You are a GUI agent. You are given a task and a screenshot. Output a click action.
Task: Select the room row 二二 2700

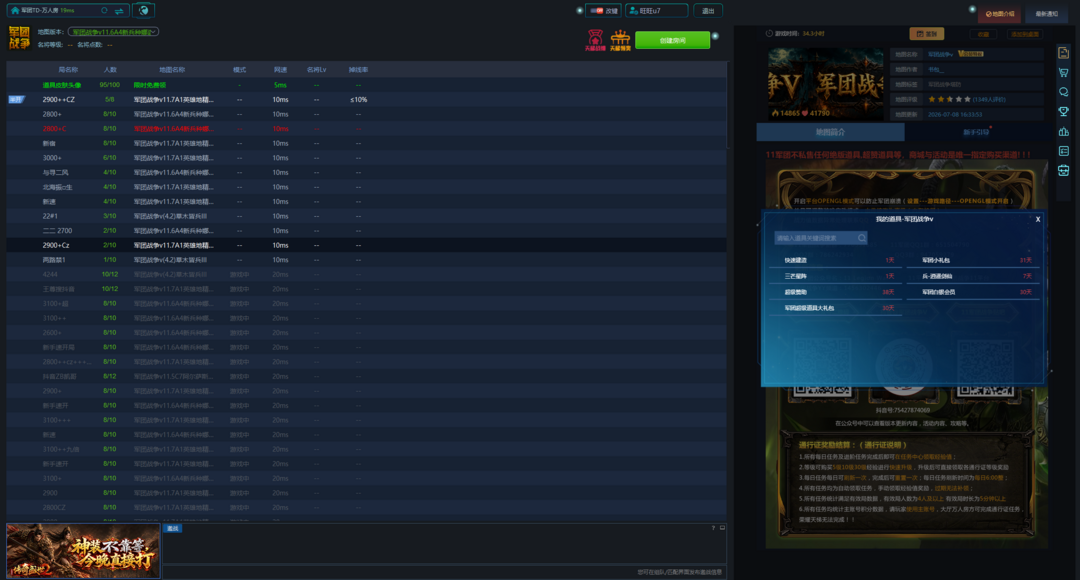click(x=366, y=231)
